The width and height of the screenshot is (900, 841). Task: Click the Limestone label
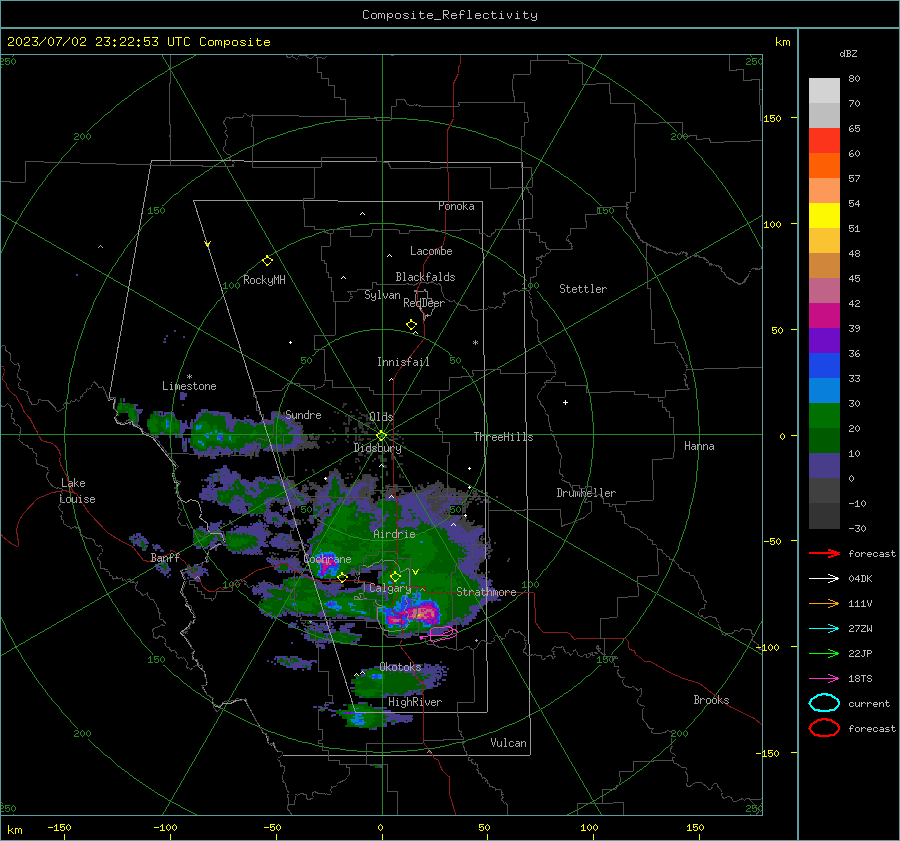tap(189, 386)
